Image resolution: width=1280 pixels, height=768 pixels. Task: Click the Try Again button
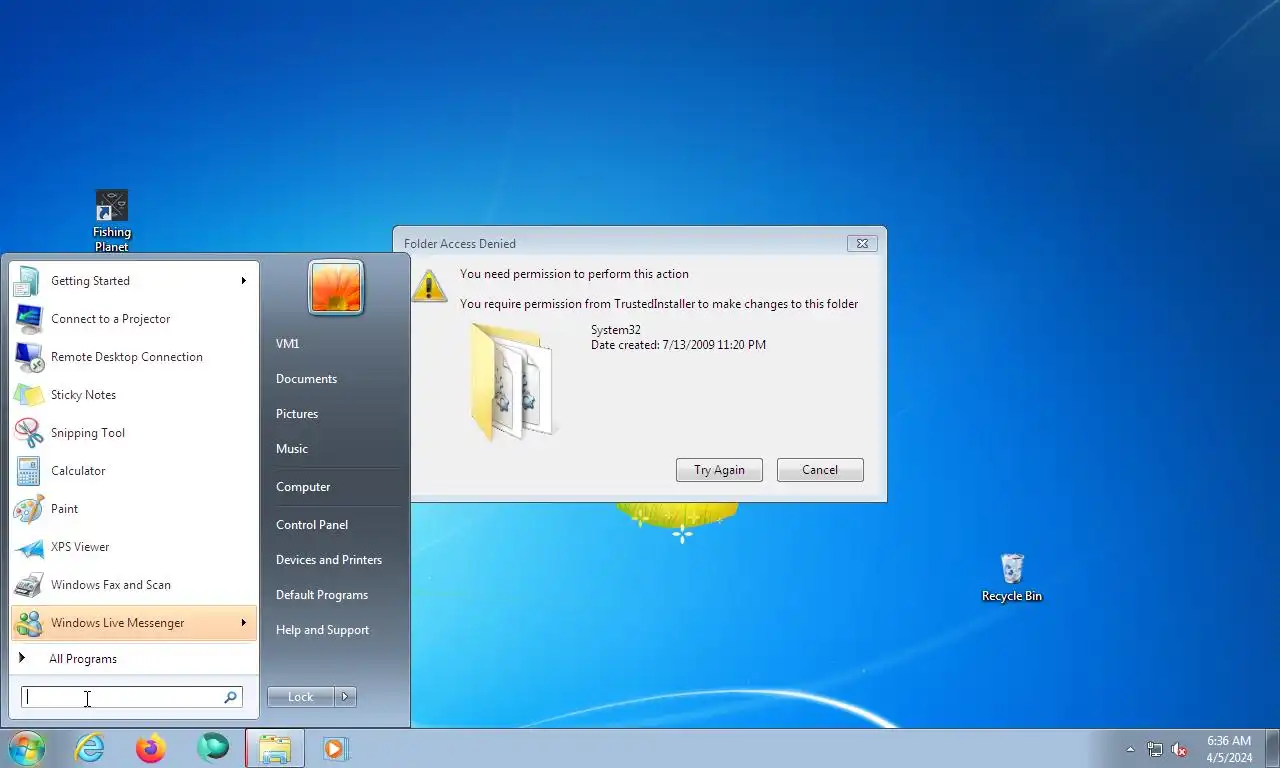tap(719, 470)
